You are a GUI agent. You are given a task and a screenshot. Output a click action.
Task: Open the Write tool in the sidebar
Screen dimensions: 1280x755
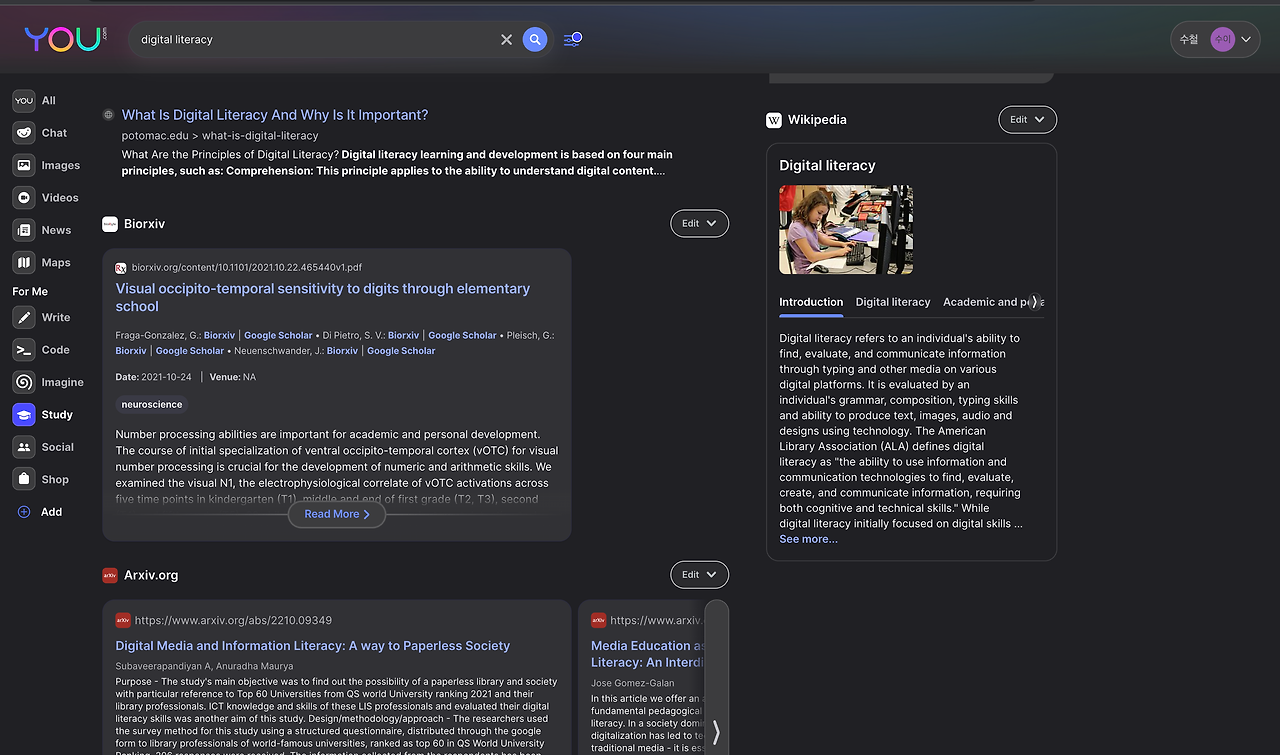(42, 318)
